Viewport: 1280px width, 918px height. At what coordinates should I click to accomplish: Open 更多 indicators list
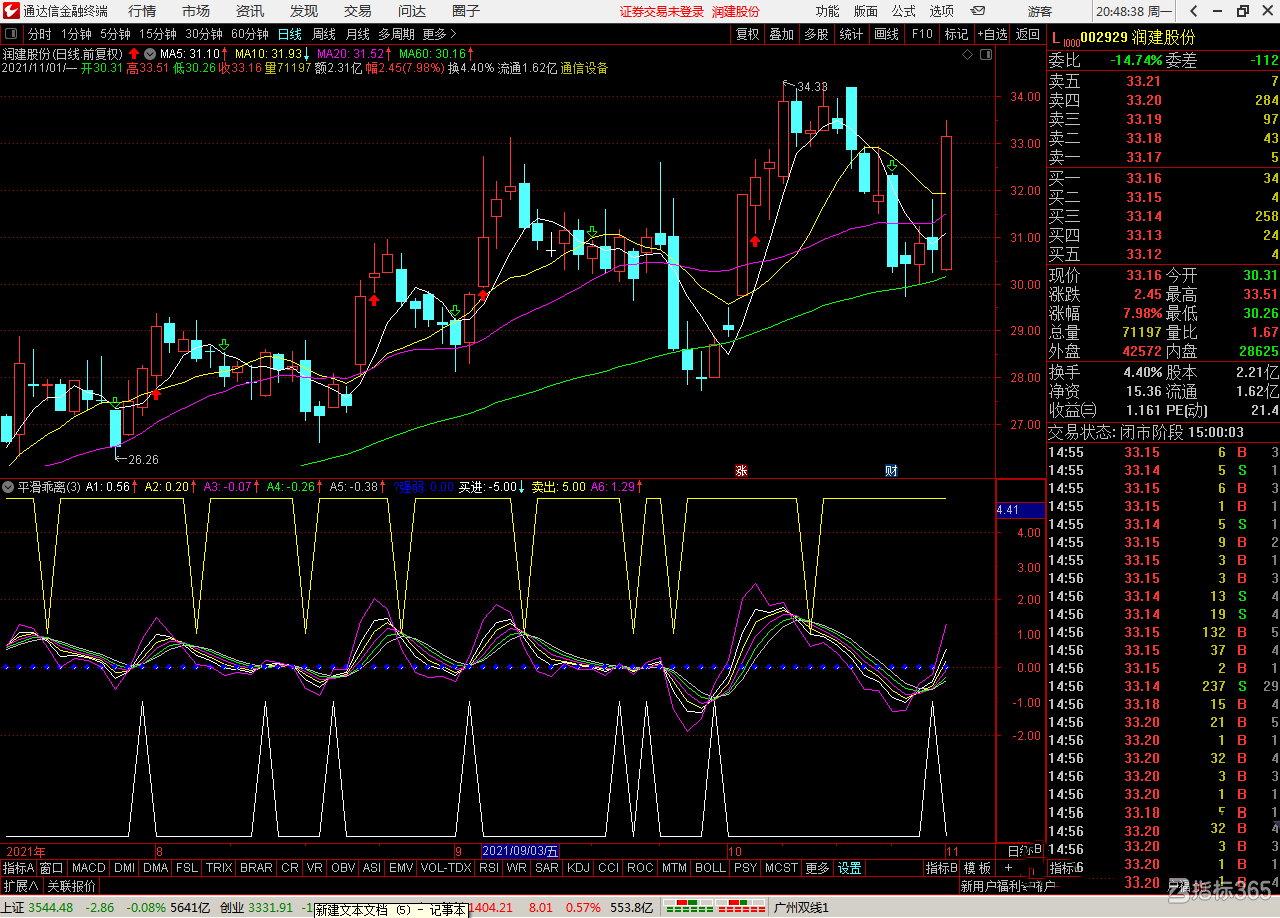point(818,868)
